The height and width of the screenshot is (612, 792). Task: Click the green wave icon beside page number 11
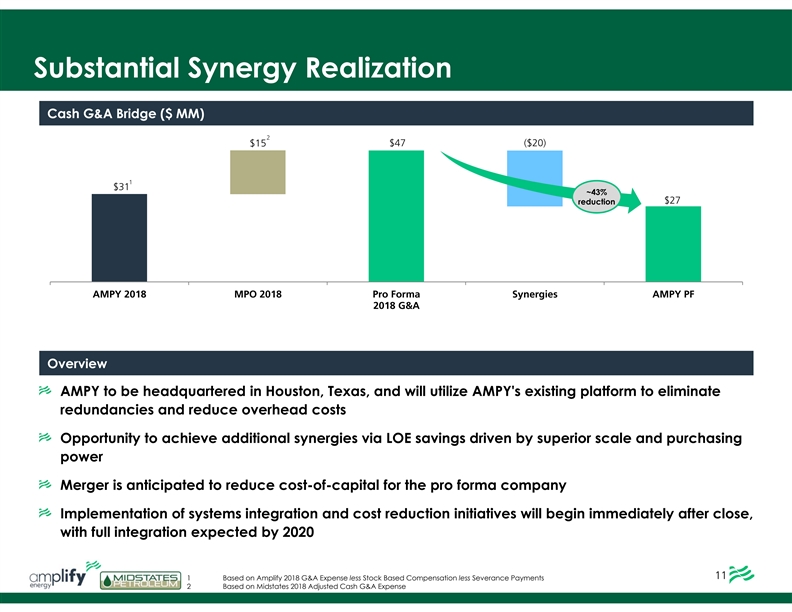(x=742, y=577)
